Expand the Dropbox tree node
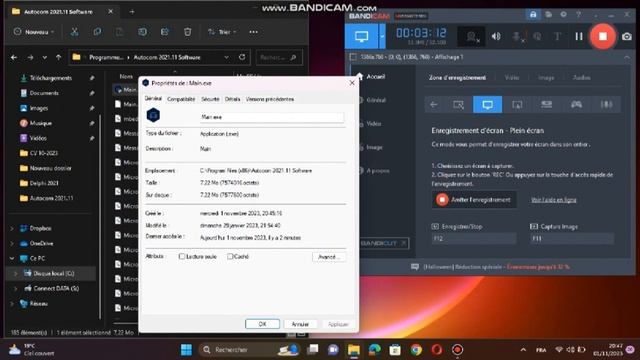This screenshot has width=640, height=360. (x=12, y=229)
